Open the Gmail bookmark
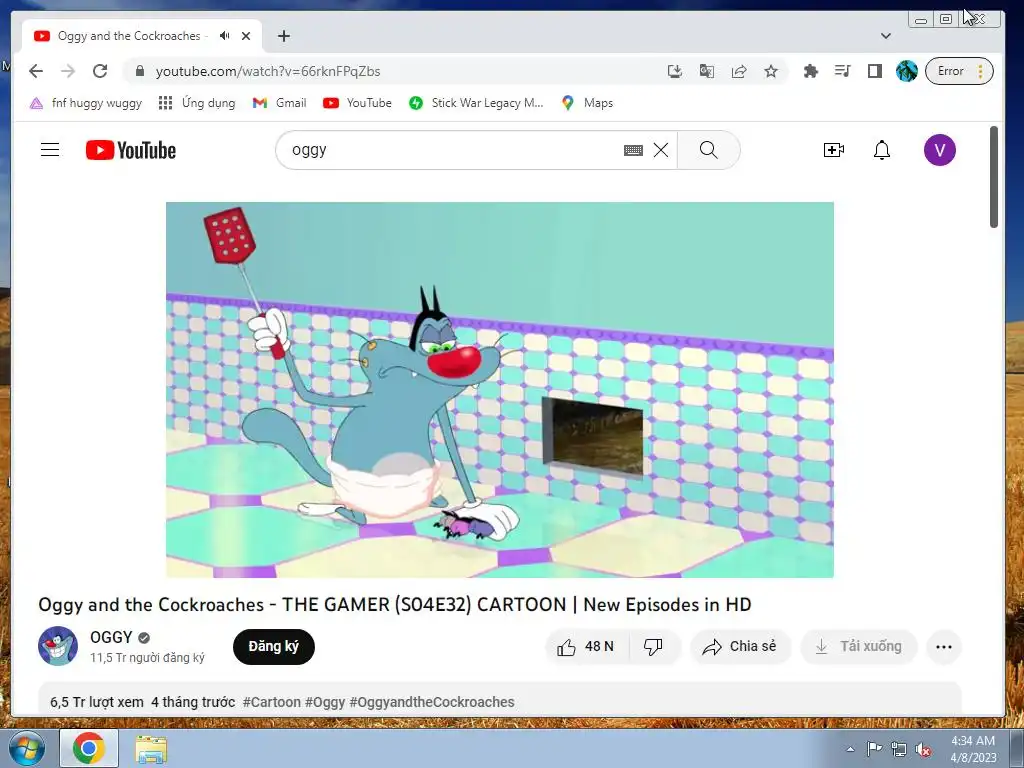Screen dimensions: 1024x768 (280, 103)
